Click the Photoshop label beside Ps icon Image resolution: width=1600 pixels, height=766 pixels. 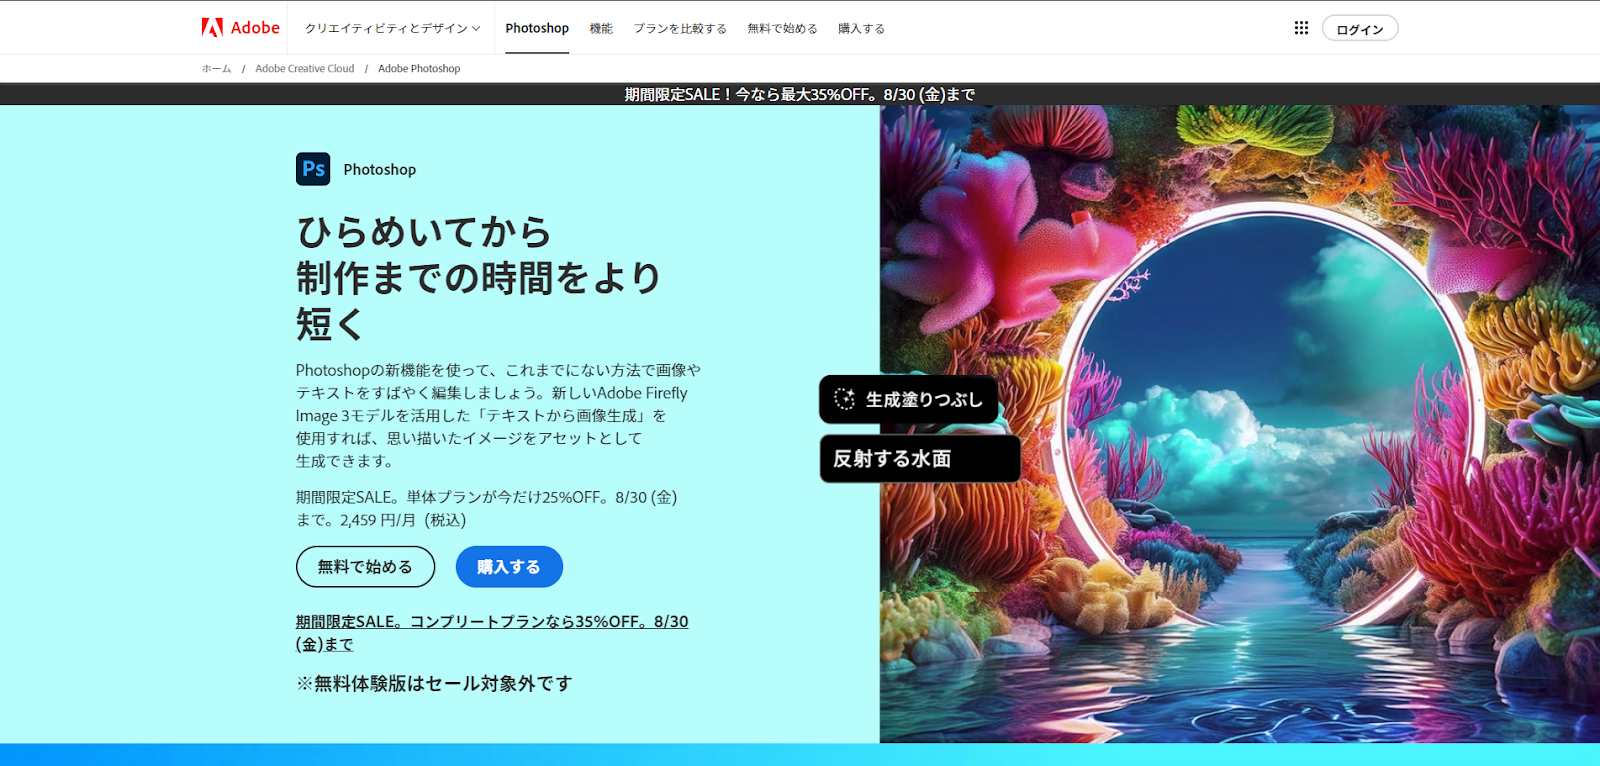[380, 170]
